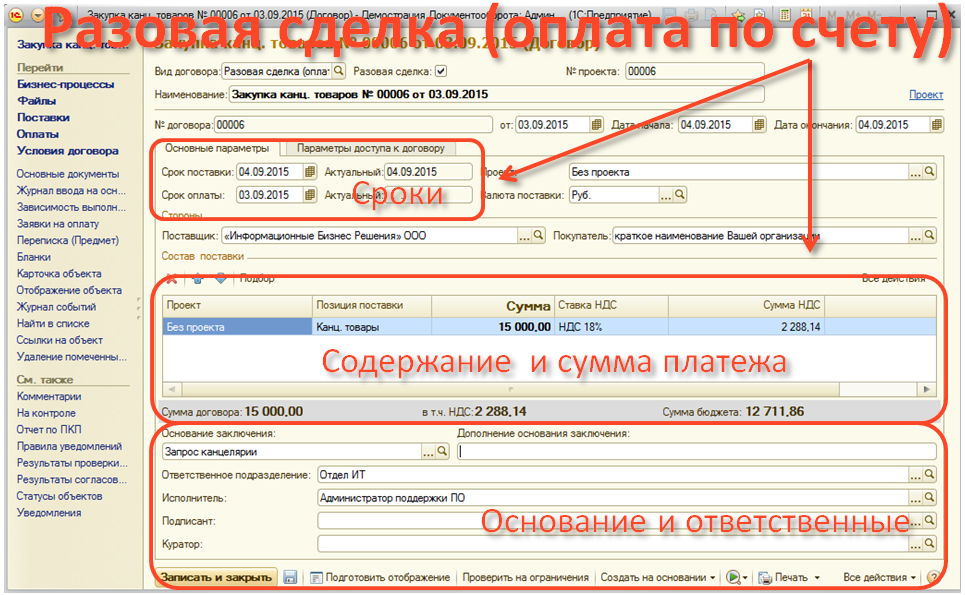
Task: Expand the Создать на основании dropdown
Action: point(658,578)
